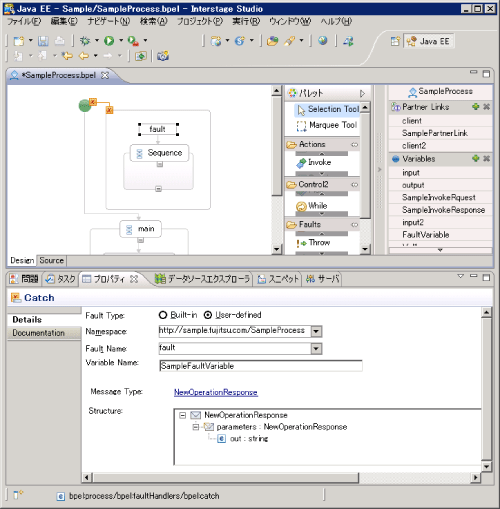Click the horizontal scrollbar in the properties panel
Image resolution: width=500 pixels, height=509 pixels.
(226, 478)
